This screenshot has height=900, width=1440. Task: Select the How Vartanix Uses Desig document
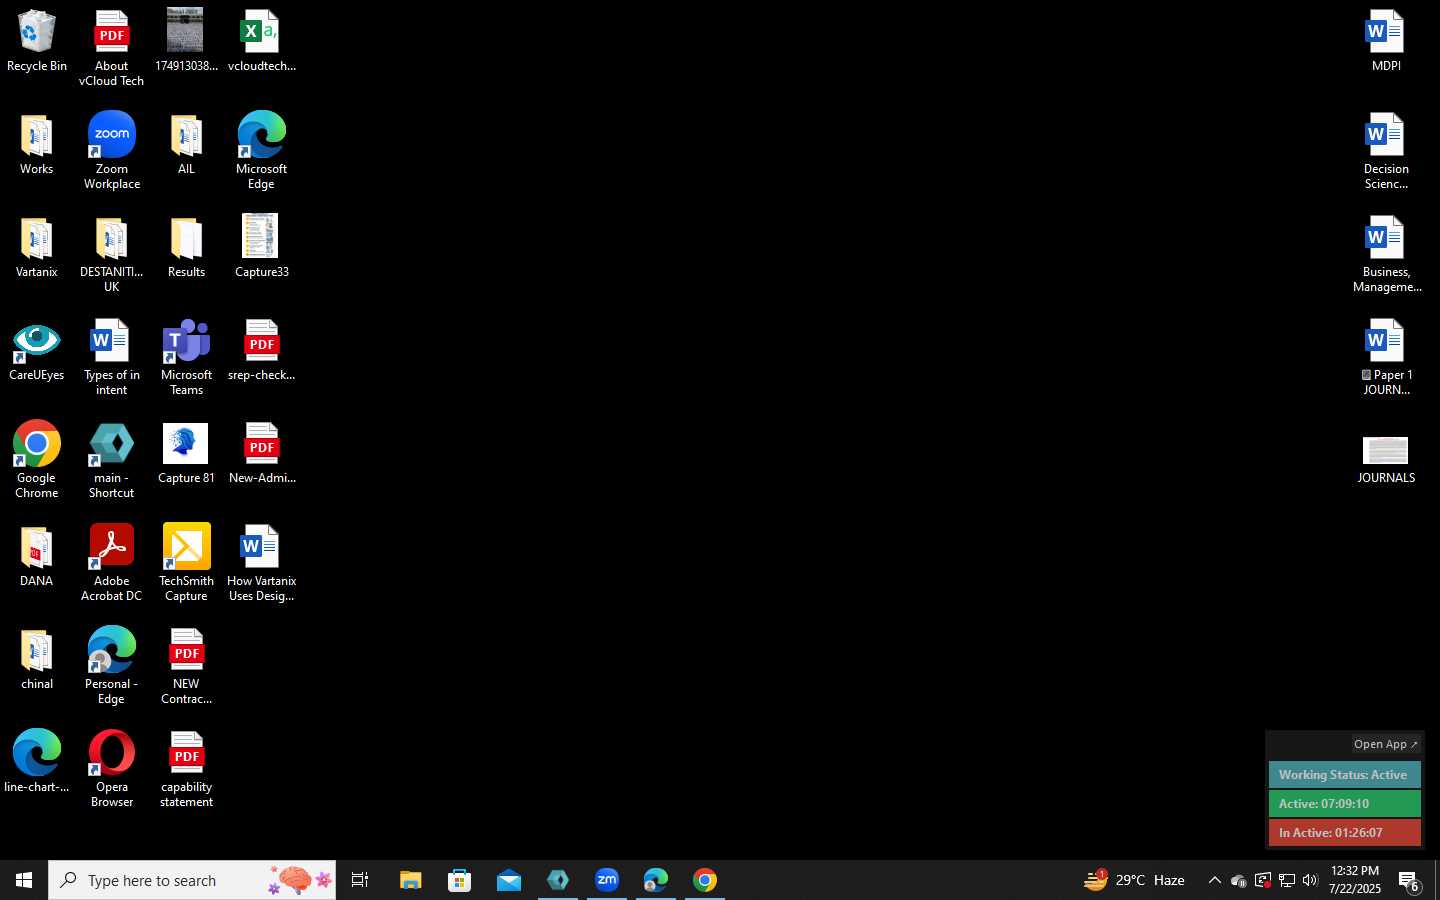261,563
